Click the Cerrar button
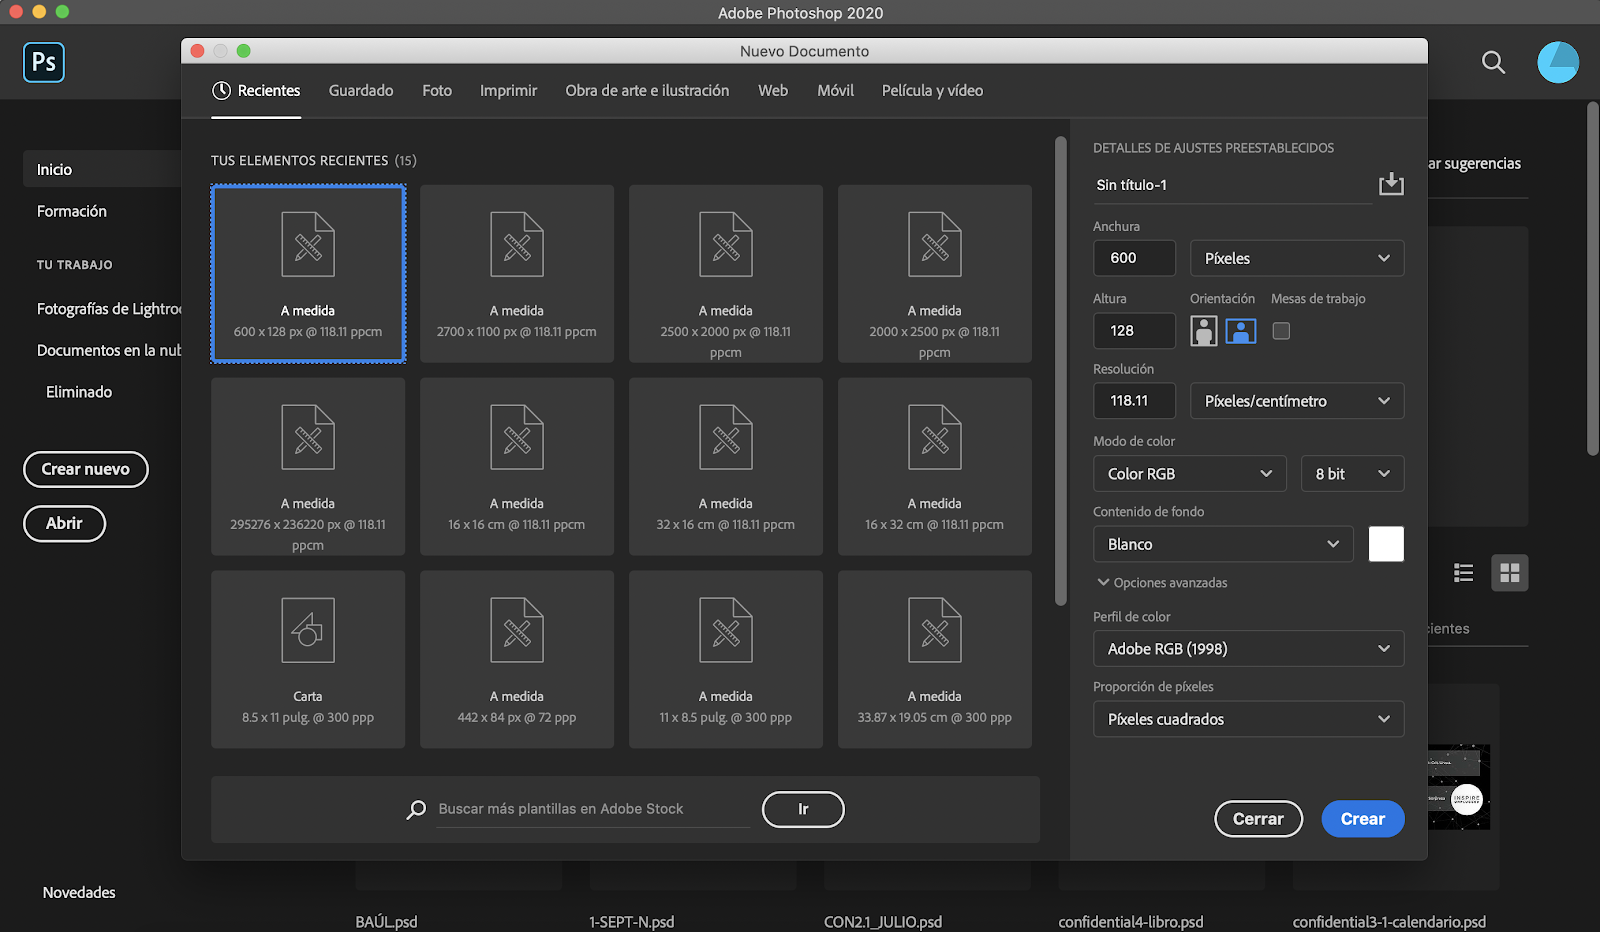The image size is (1600, 932). coord(1258,819)
